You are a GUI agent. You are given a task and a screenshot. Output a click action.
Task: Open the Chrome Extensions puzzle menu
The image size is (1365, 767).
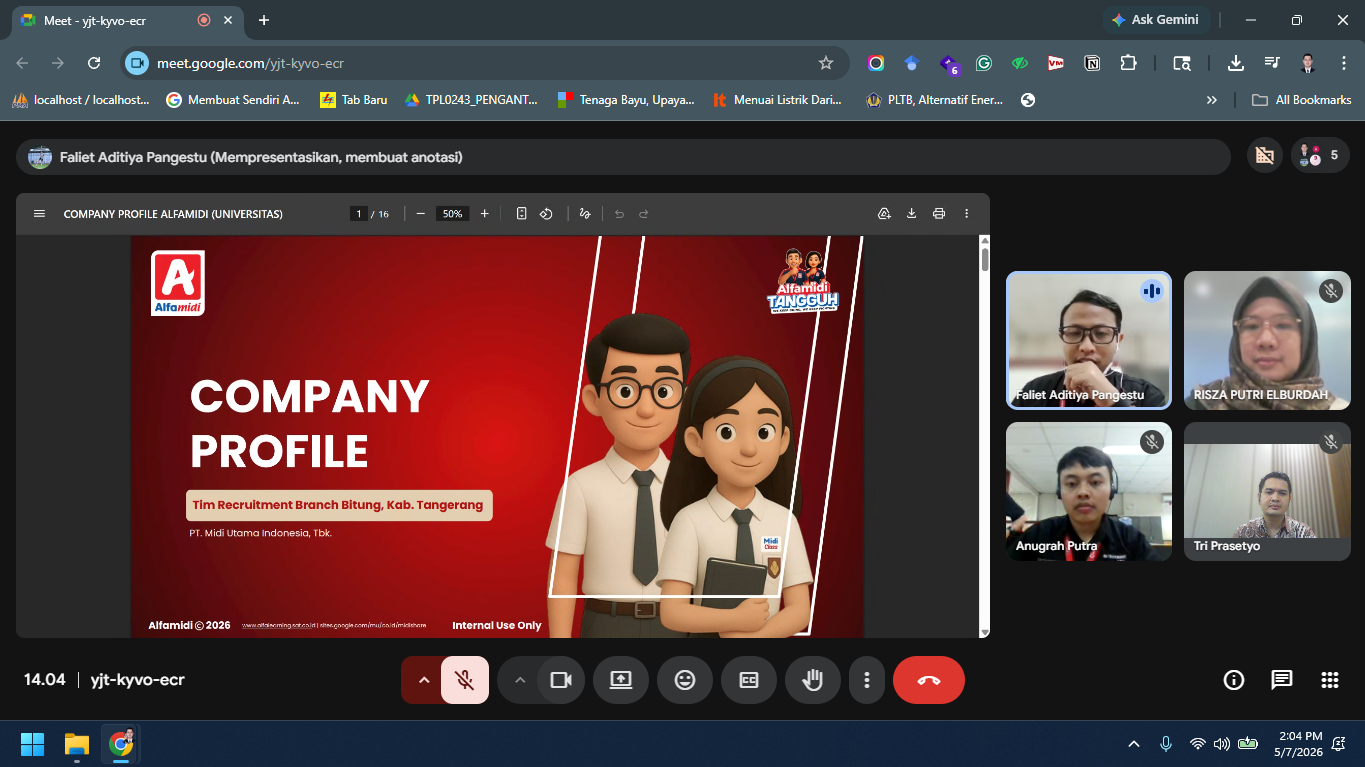coord(1128,63)
